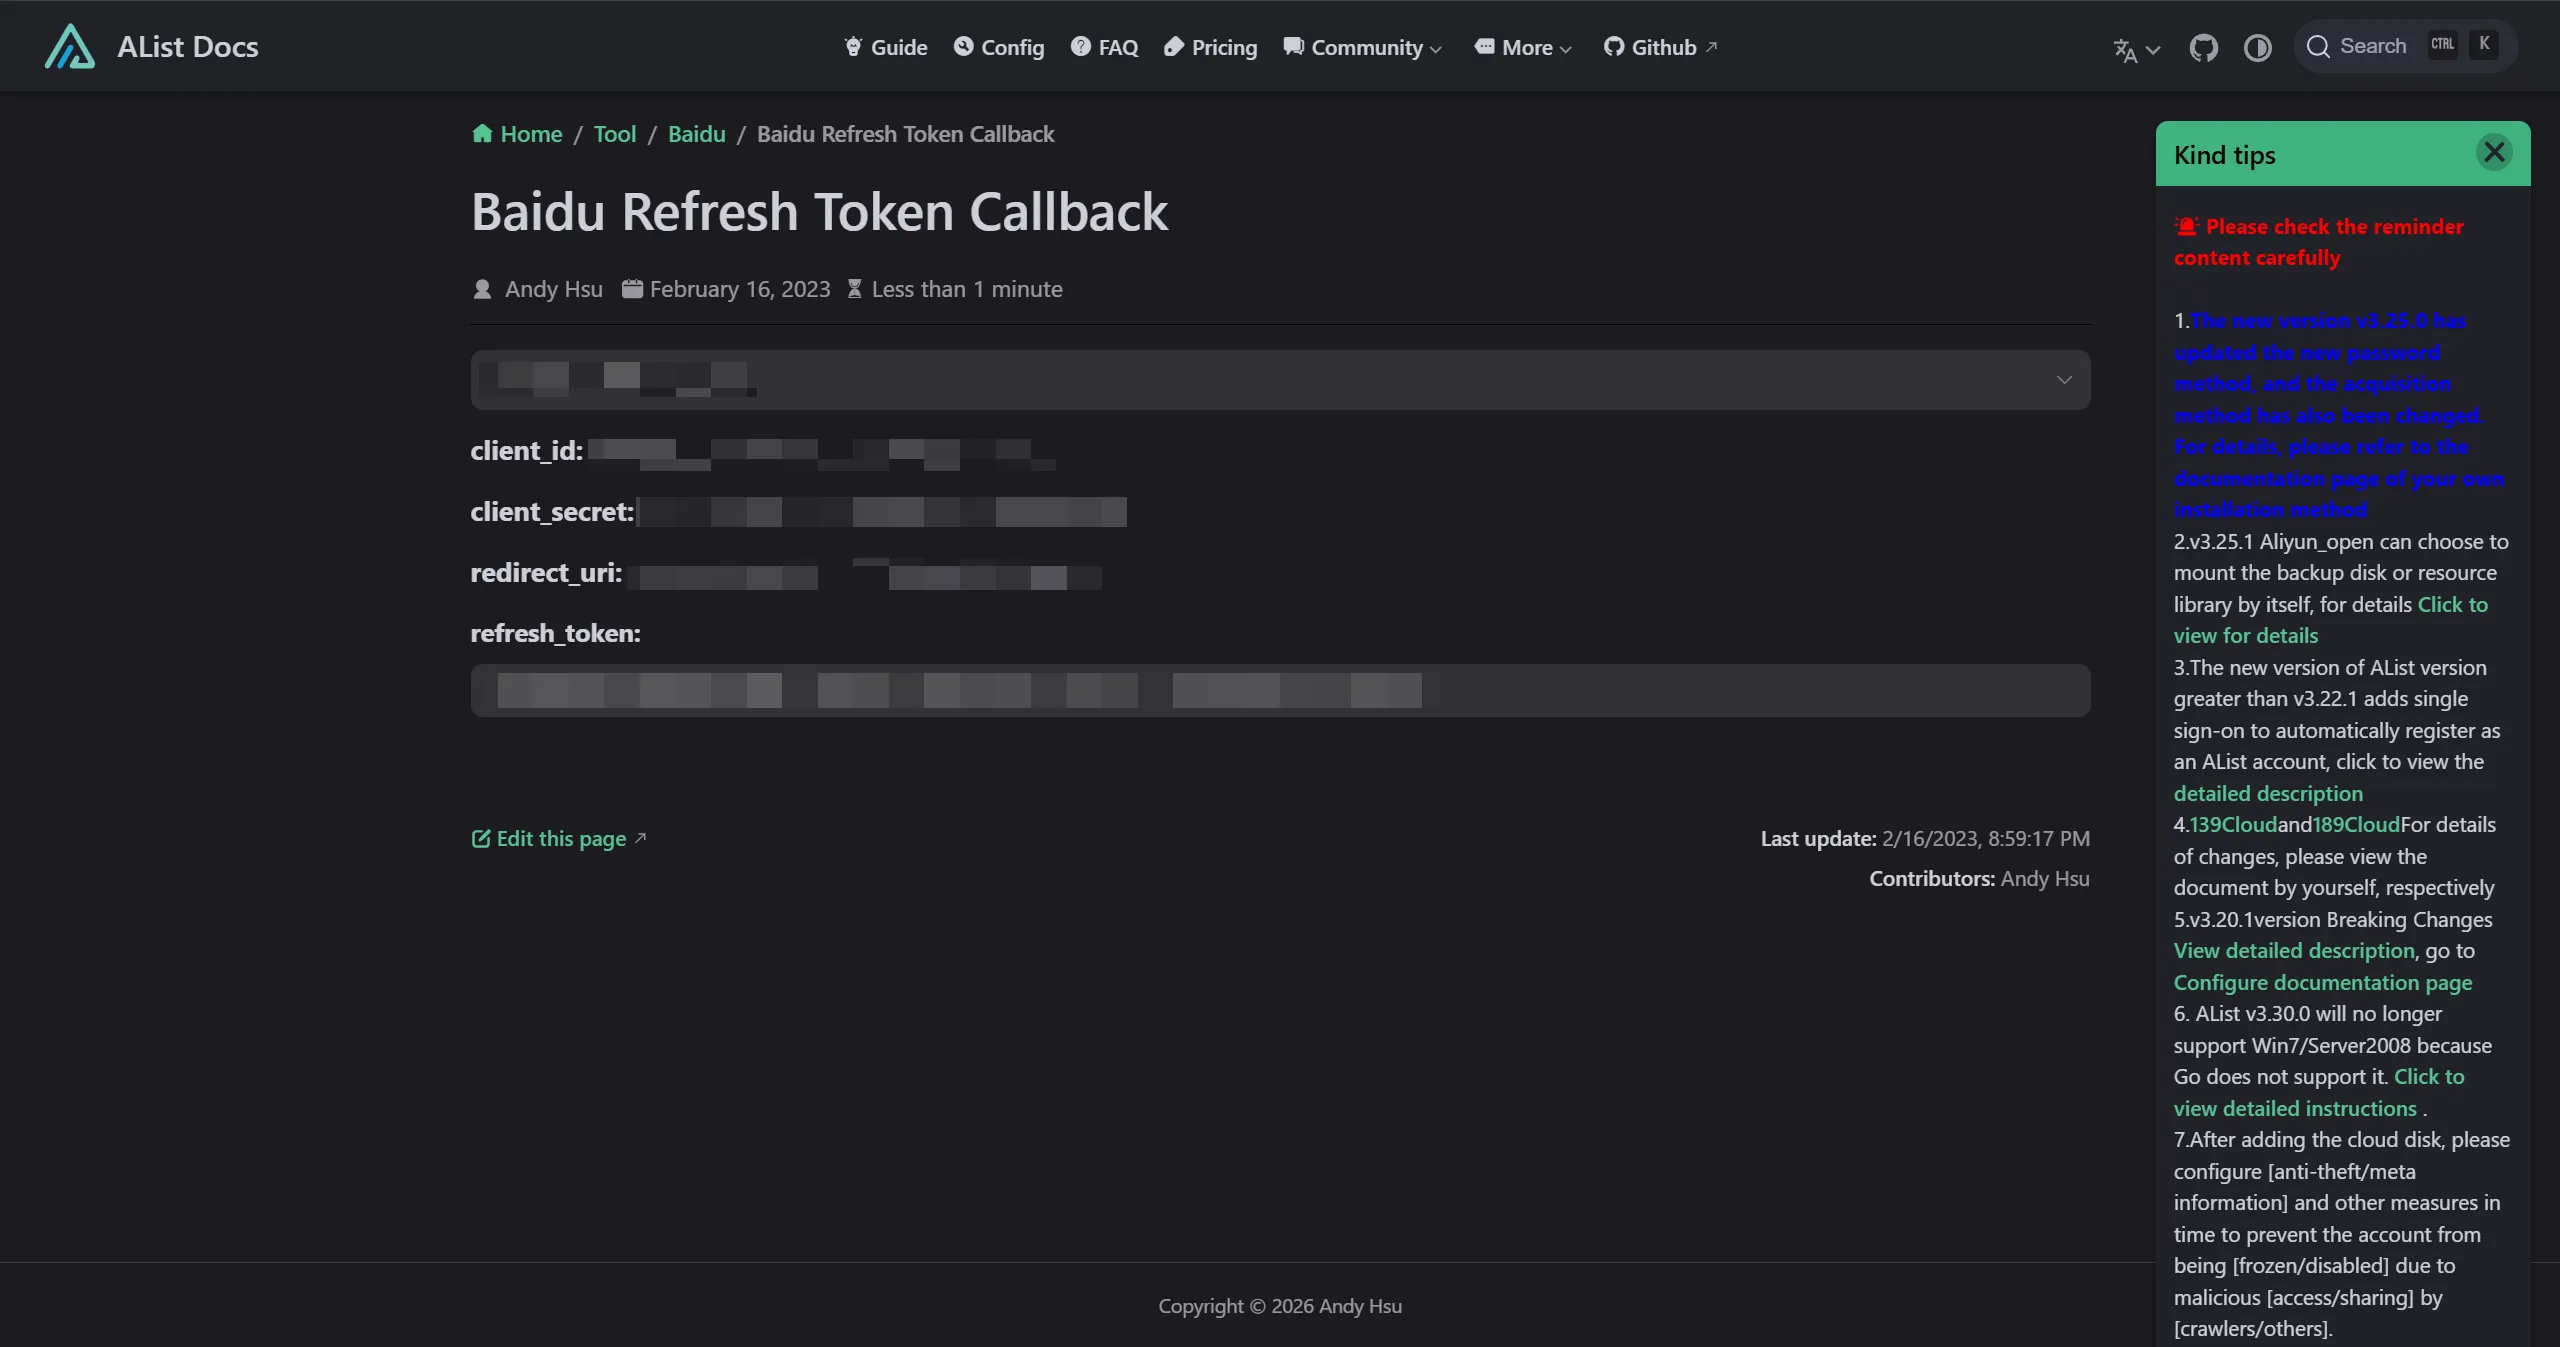This screenshot has width=2560, height=1347.
Task: Select the Guide crown icon
Action: coord(853,46)
